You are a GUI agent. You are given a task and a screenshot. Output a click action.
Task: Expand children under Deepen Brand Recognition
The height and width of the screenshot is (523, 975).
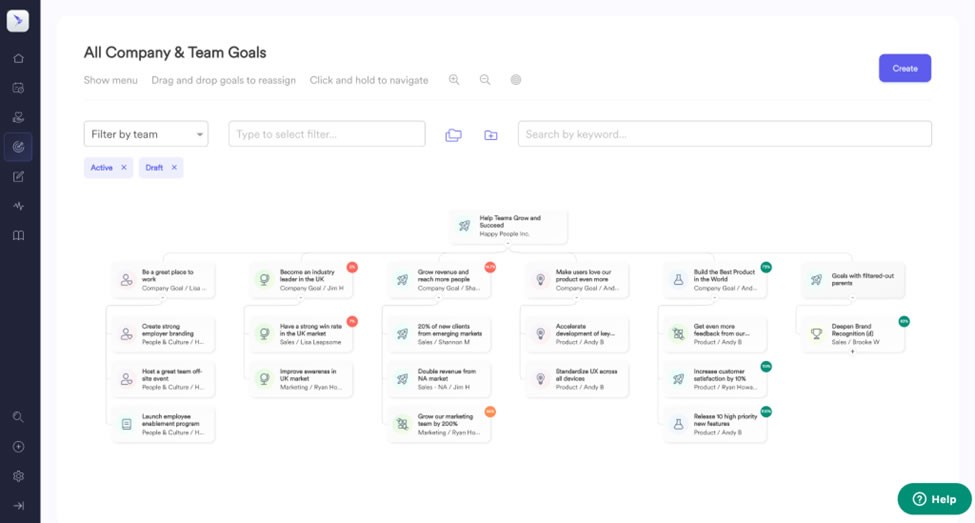point(853,351)
